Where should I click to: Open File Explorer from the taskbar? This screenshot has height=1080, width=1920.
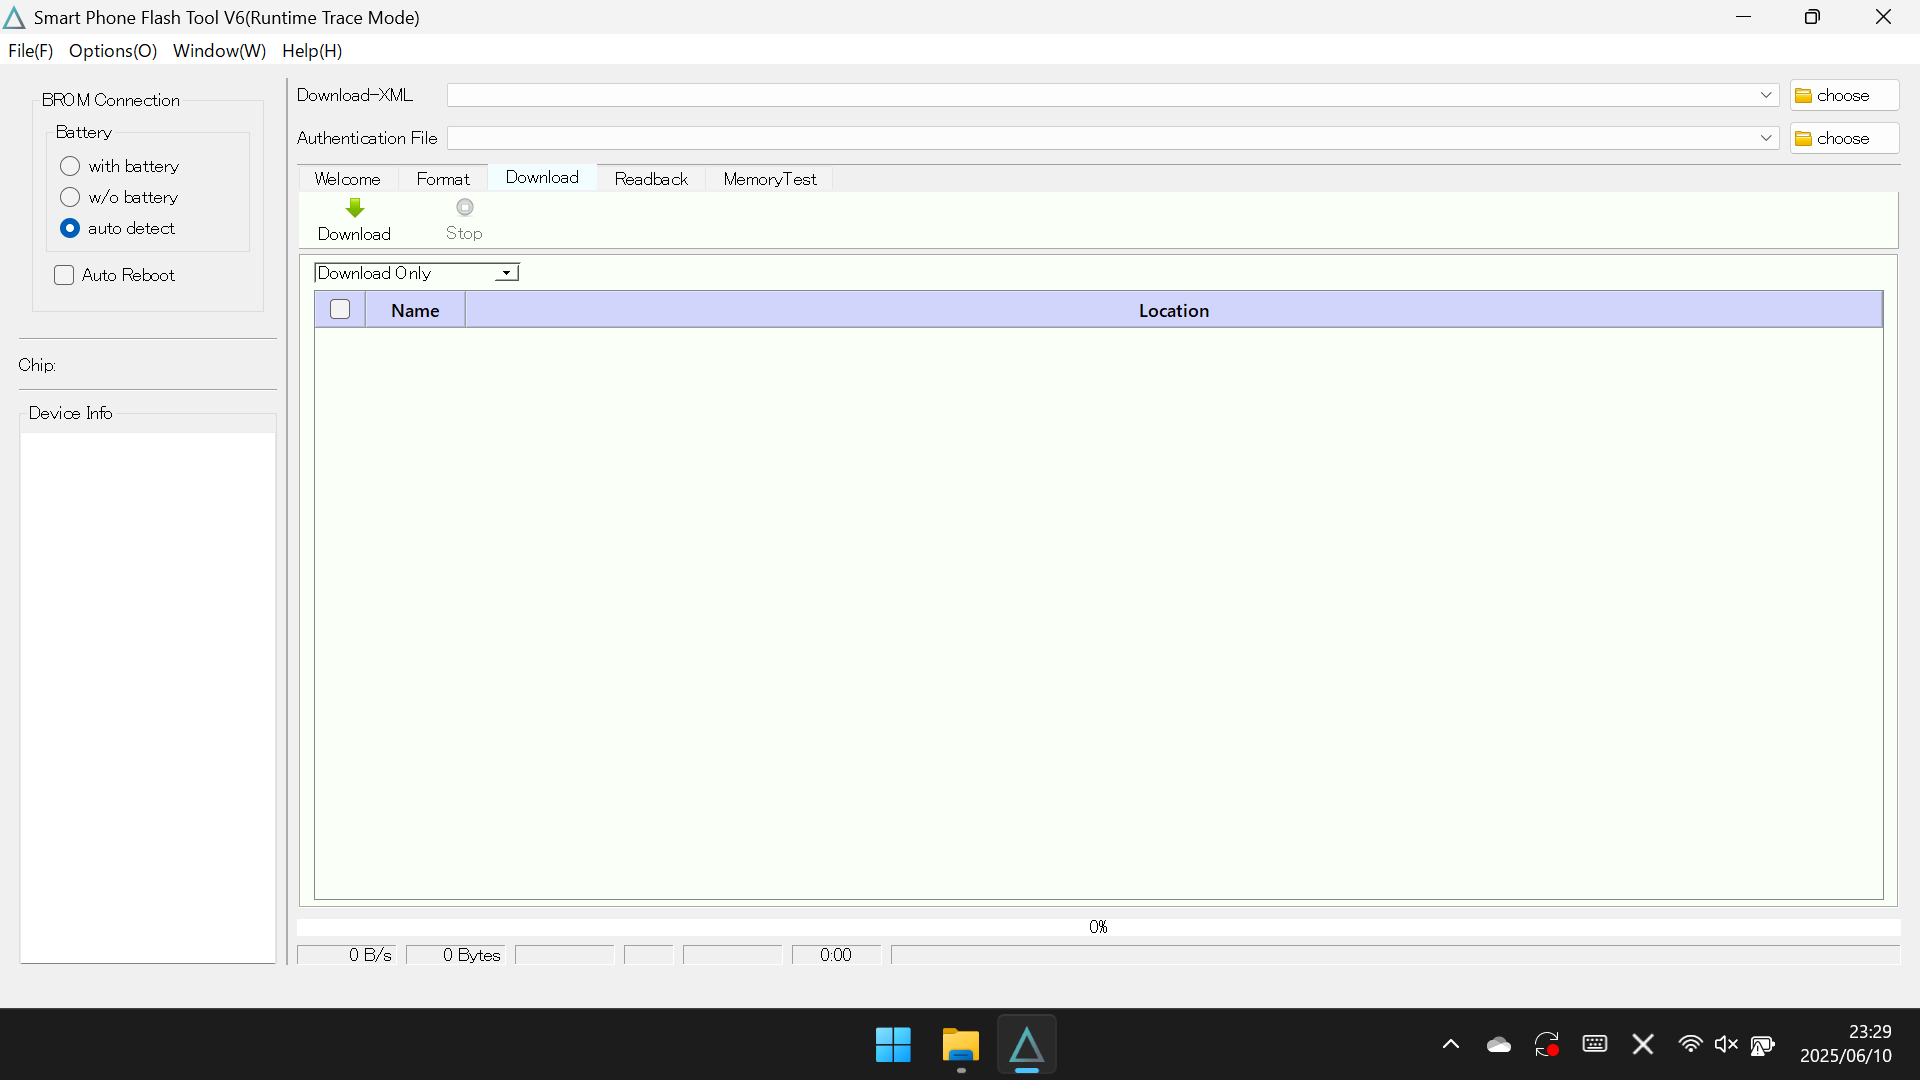(959, 1044)
